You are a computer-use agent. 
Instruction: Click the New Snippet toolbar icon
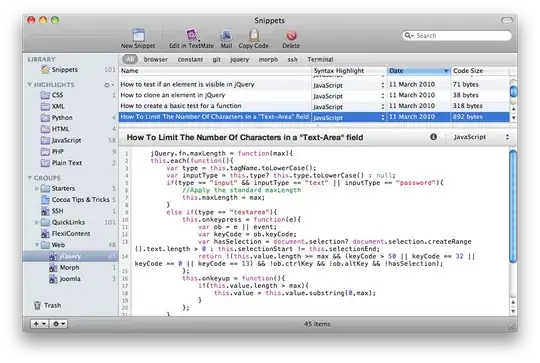click(x=138, y=35)
